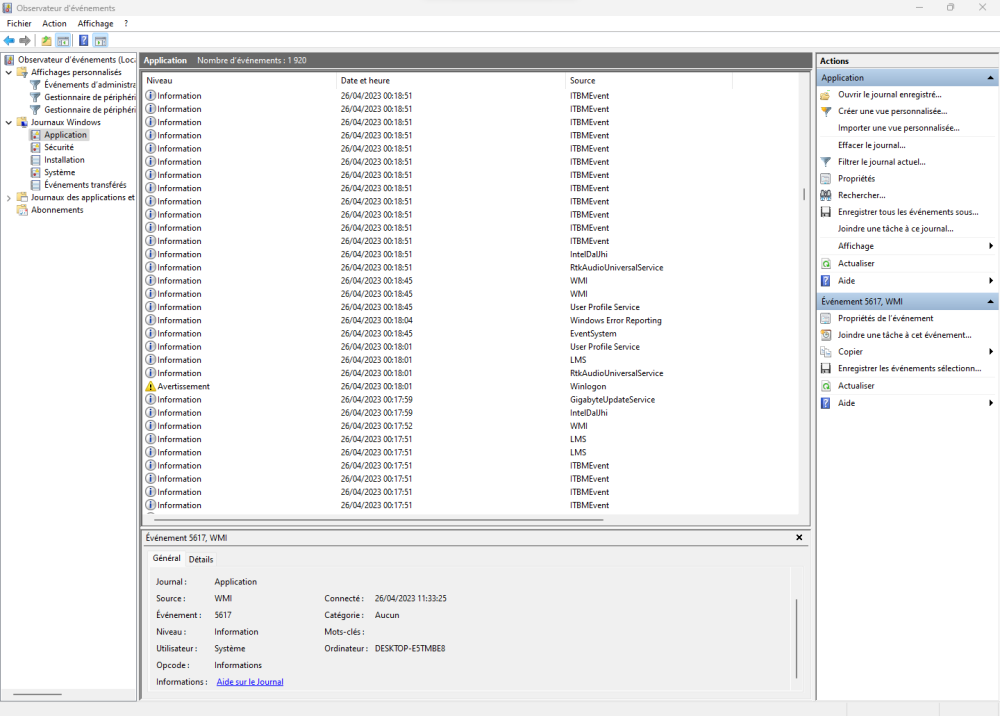The width and height of the screenshot is (1000, 716).
Task: Toggle the show/hide console tree toolbar button
Action: [63, 41]
